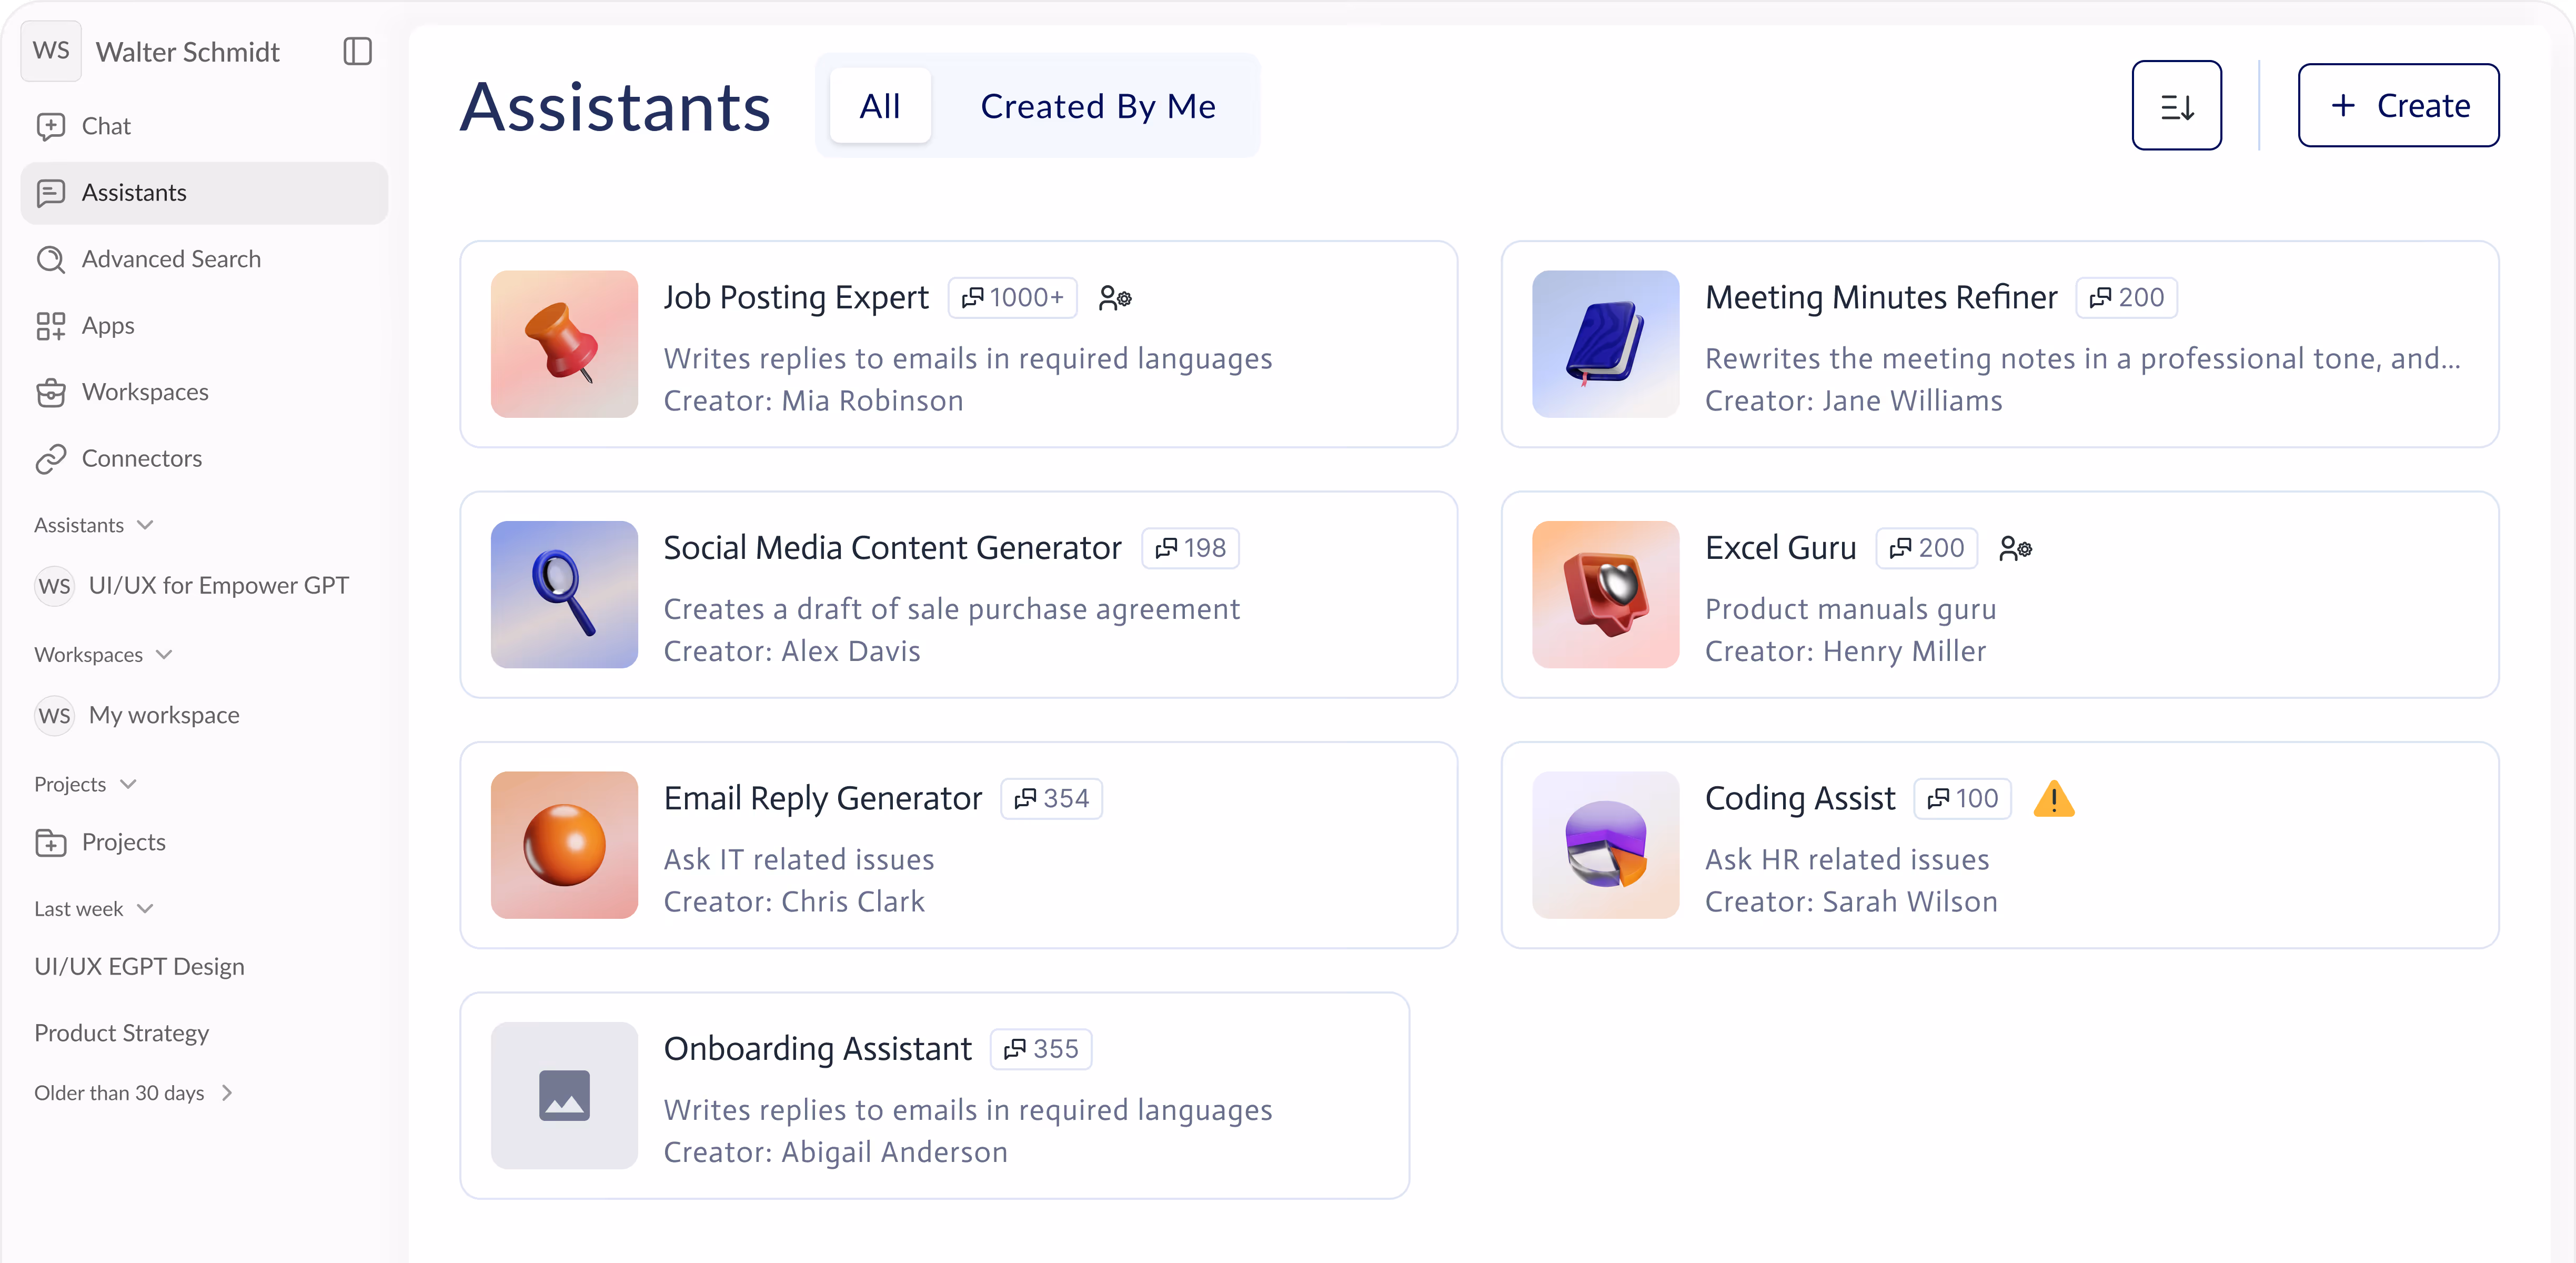Click the Chat sidebar icon
The height and width of the screenshot is (1263, 2576).
[51, 126]
